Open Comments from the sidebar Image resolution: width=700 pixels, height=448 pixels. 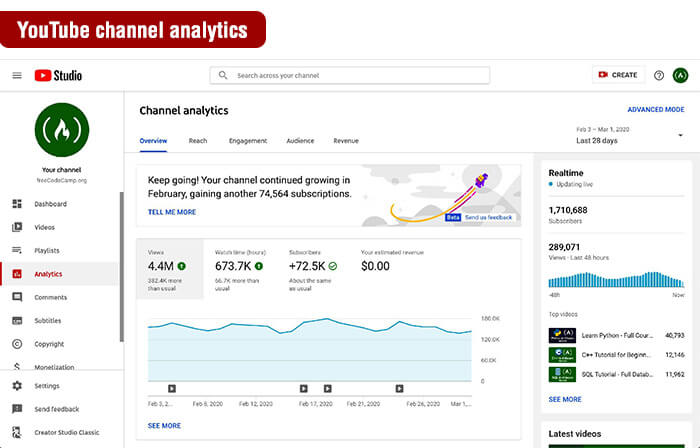point(60,297)
